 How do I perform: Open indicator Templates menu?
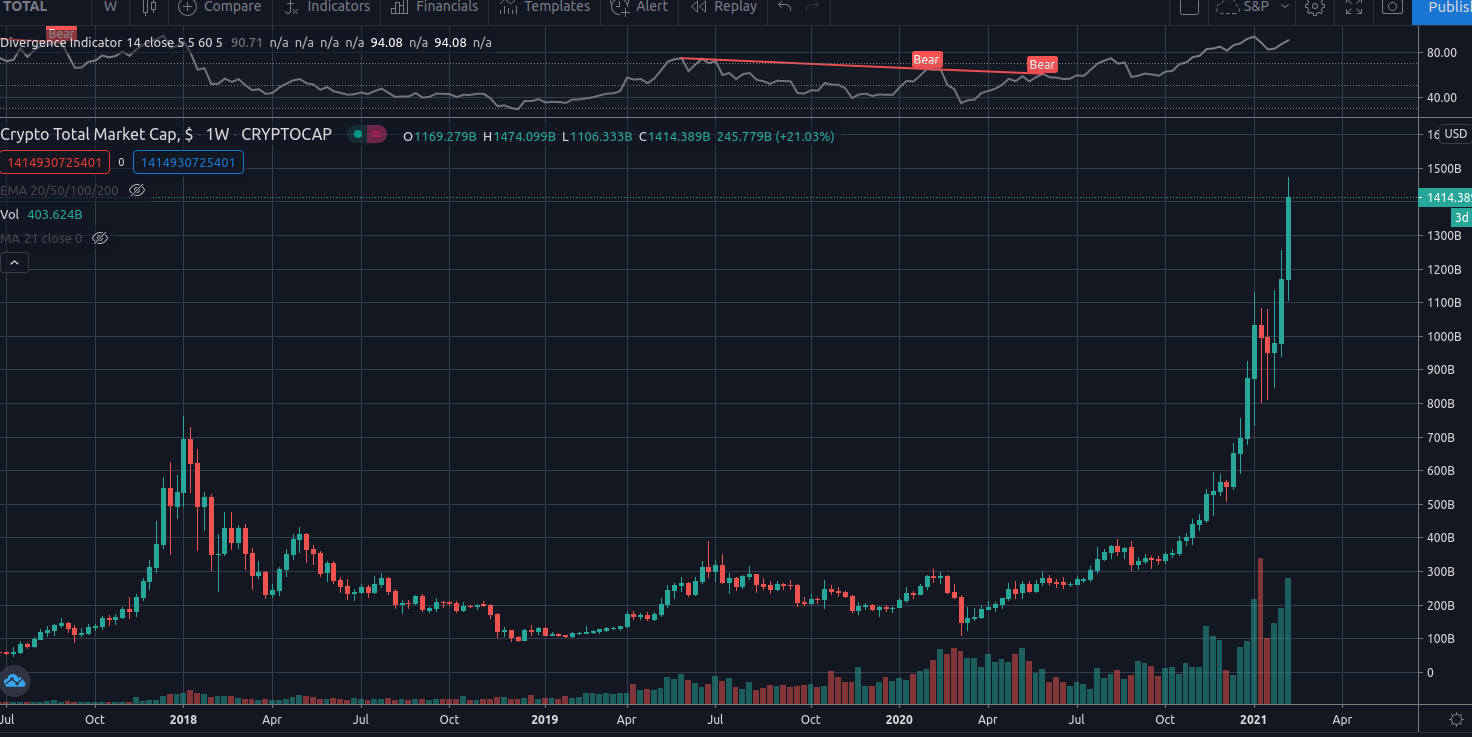pyautogui.click(x=546, y=7)
